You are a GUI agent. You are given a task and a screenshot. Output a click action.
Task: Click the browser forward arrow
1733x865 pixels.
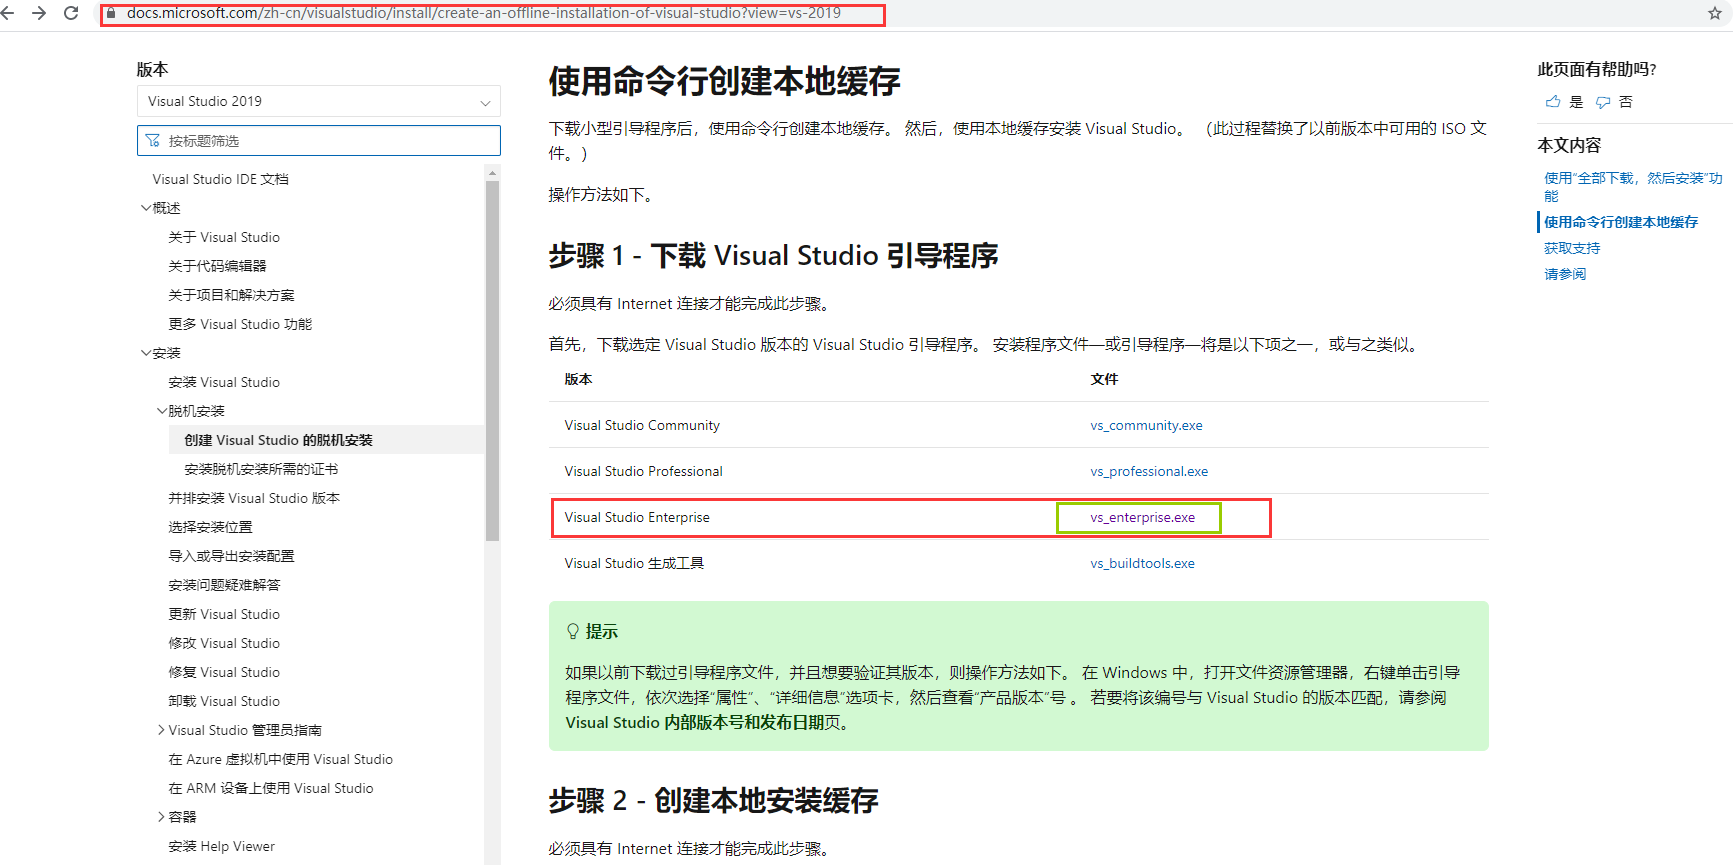pos(39,13)
